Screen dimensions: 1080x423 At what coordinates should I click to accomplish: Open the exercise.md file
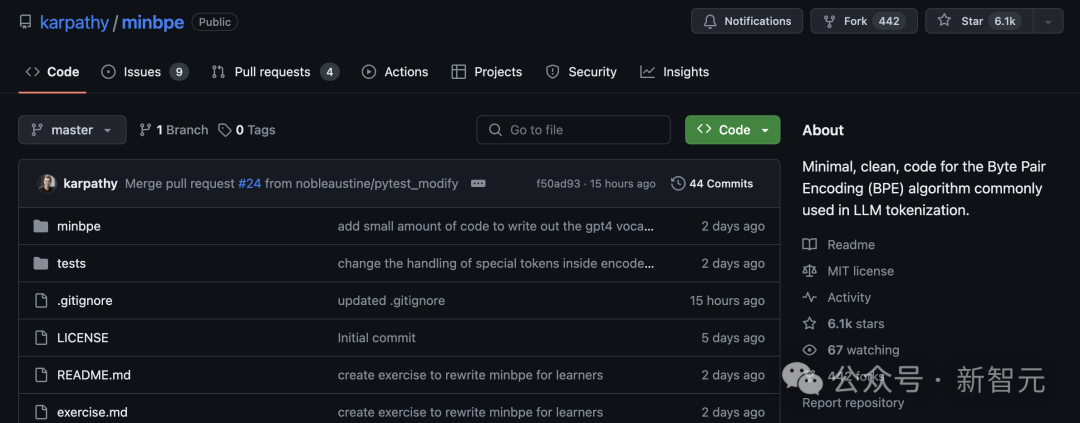tap(92, 412)
